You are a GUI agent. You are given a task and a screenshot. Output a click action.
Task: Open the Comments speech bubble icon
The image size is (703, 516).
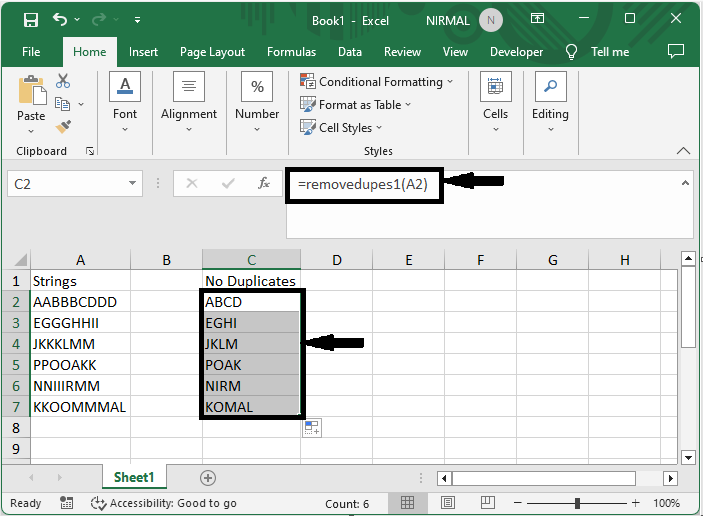click(x=676, y=51)
